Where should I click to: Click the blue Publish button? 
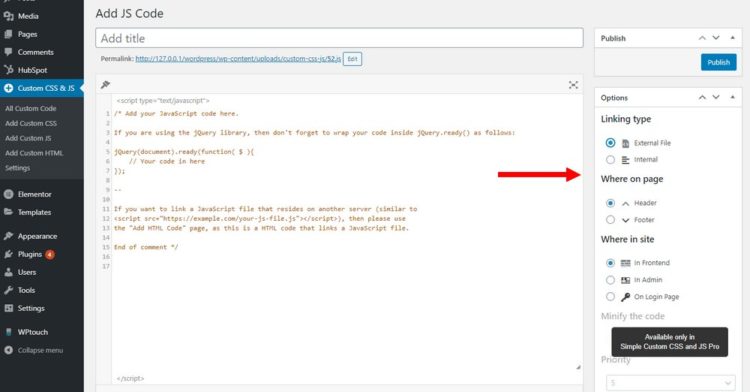pos(718,62)
